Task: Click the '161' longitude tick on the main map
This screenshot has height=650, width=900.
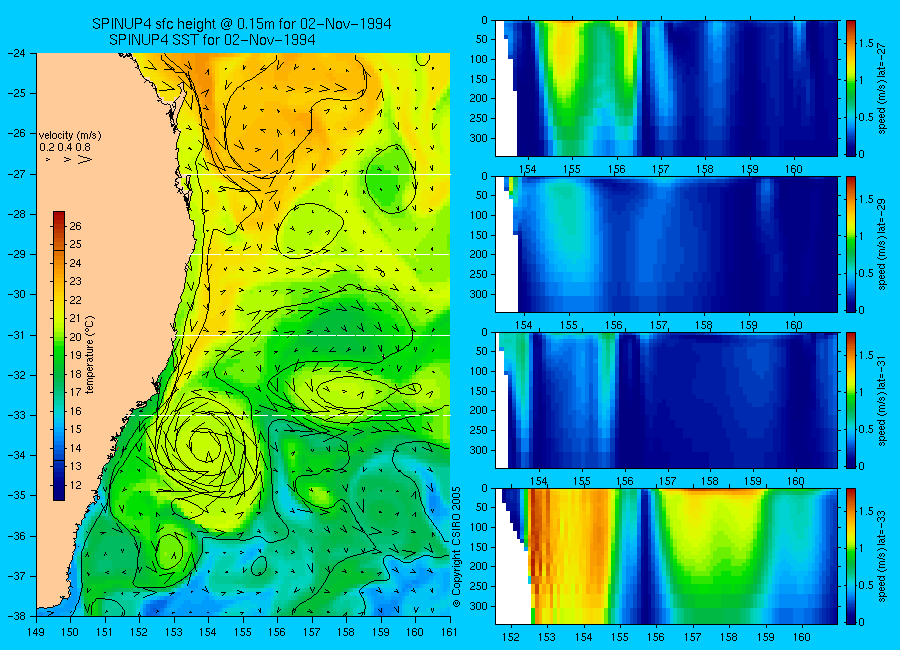Action: click(449, 632)
